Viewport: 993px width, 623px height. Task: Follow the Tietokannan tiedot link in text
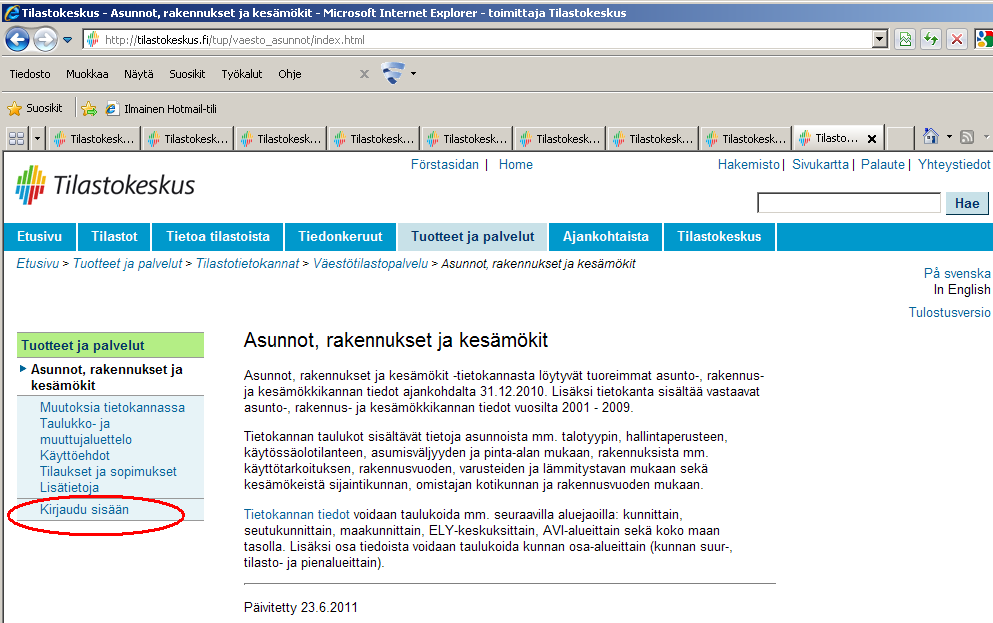296,515
